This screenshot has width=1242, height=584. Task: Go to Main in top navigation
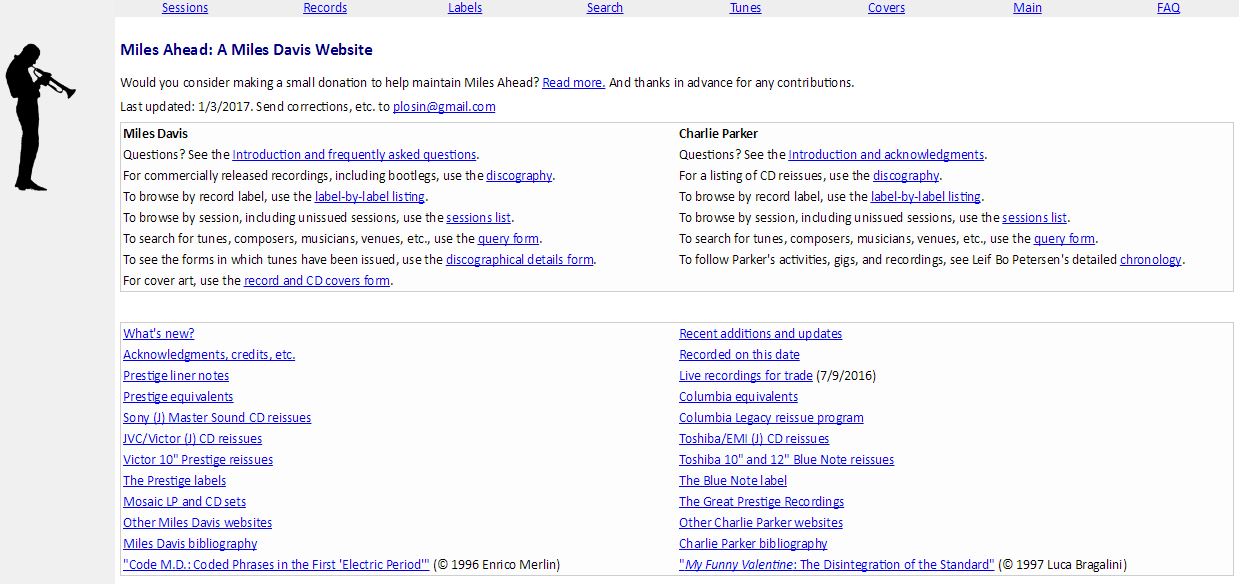(1027, 8)
